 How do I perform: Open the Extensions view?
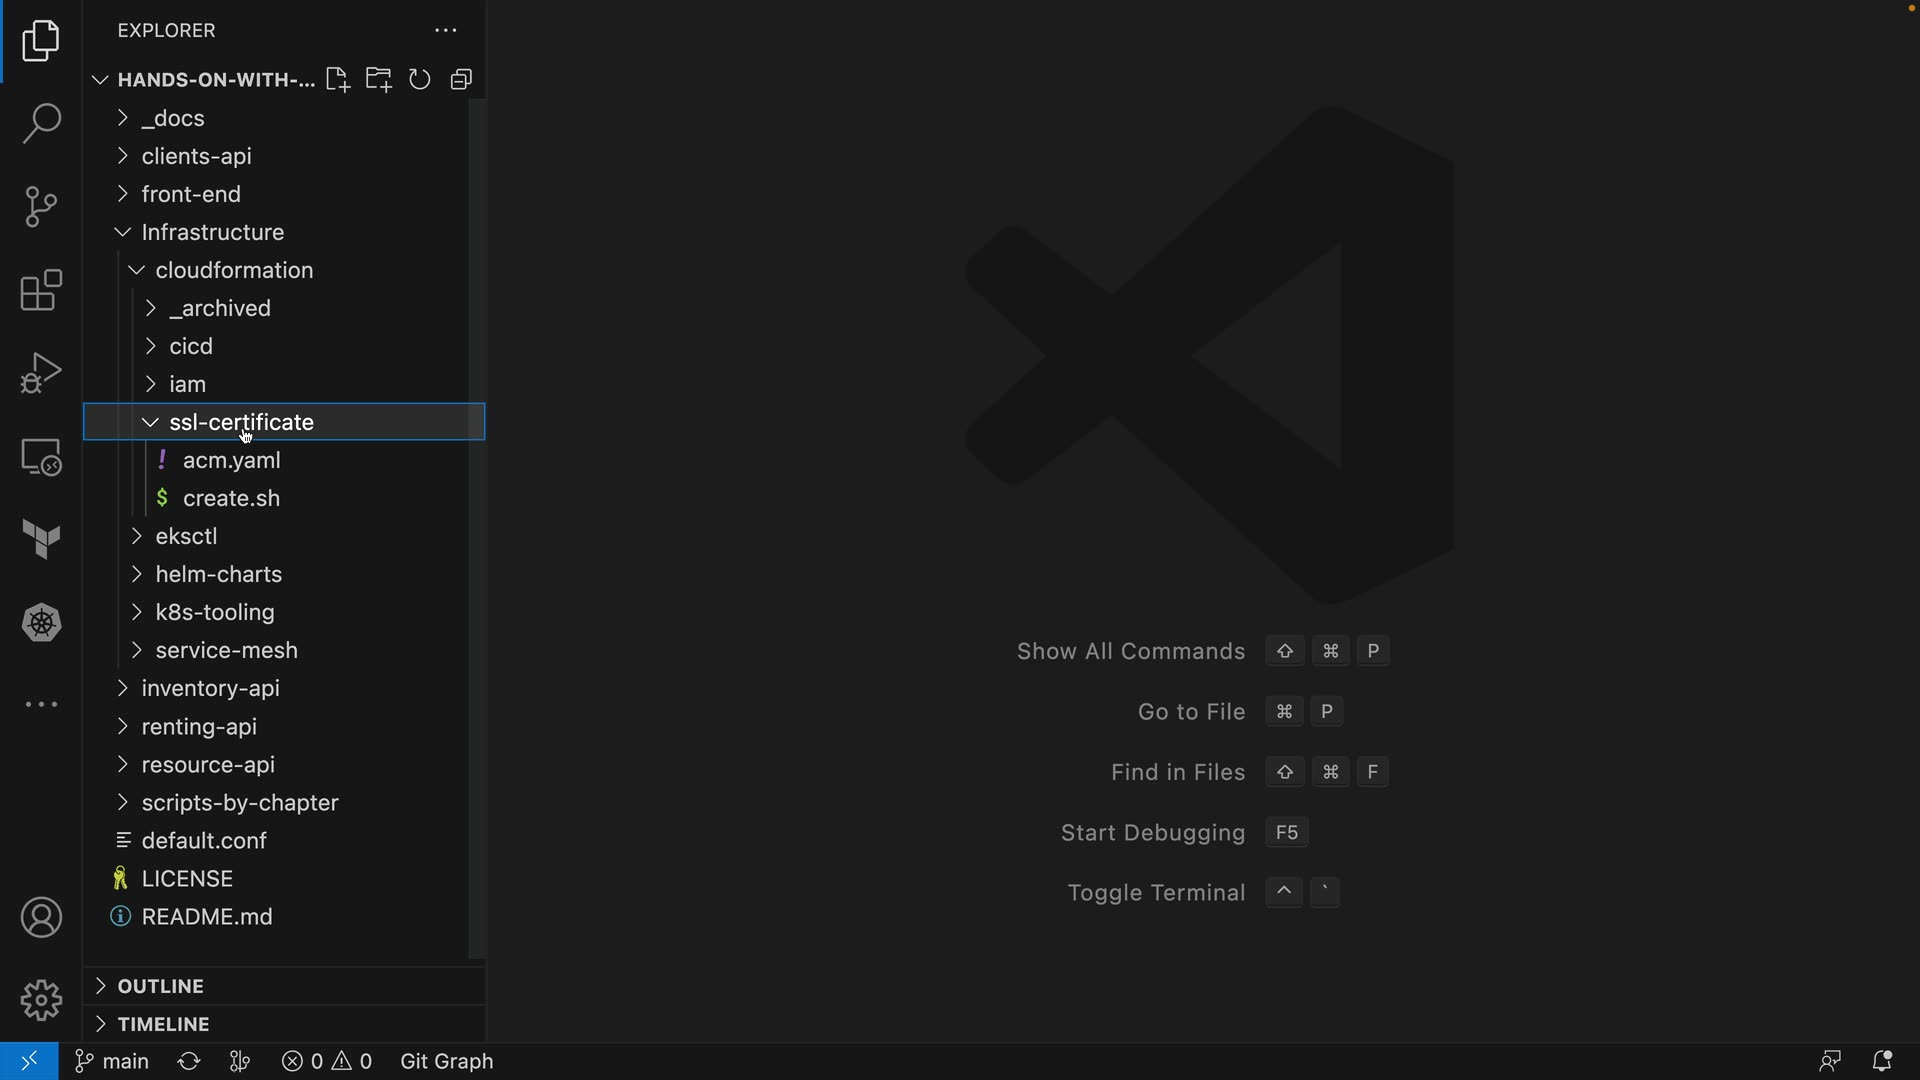(x=41, y=291)
